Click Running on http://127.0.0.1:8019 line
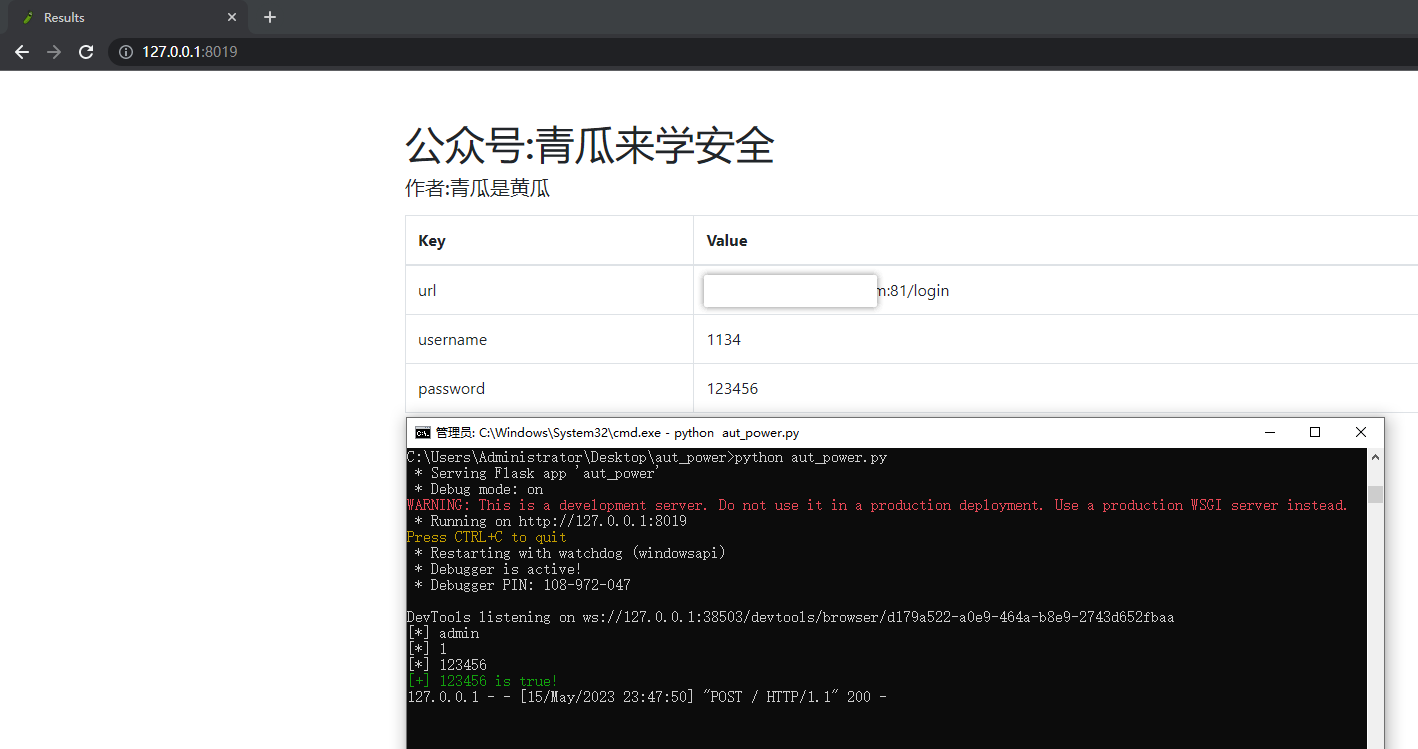 coord(551,522)
